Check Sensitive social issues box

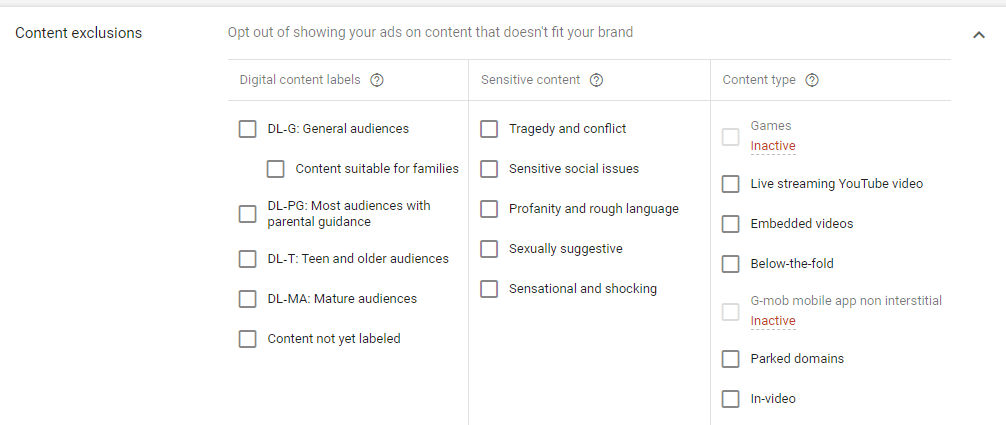(489, 169)
